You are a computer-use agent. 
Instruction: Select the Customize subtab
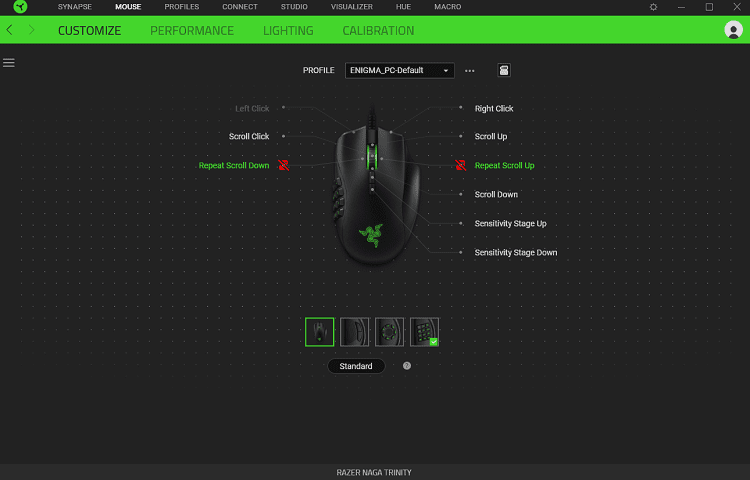[89, 31]
